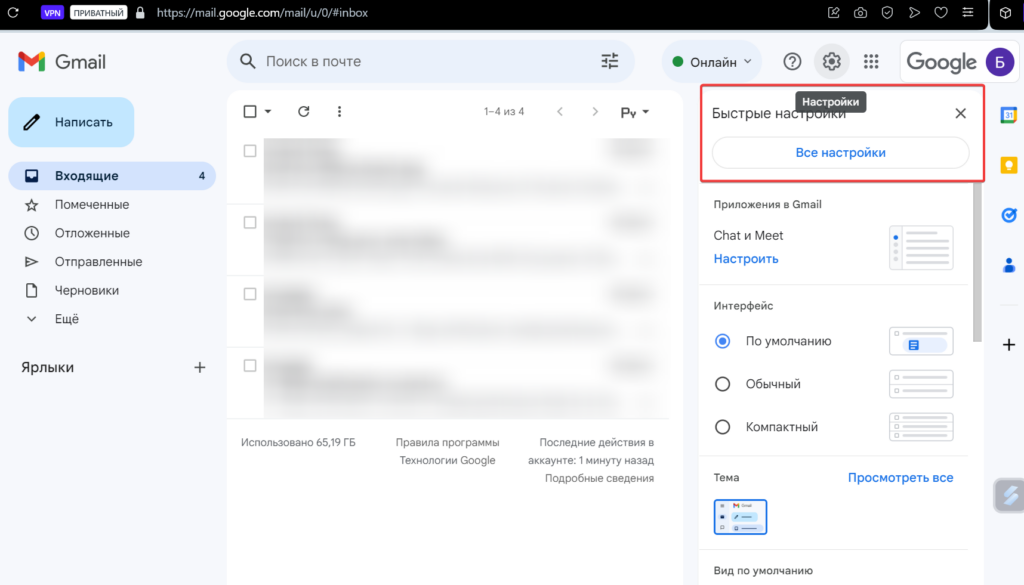
Task: Open Правила программы link
Action: (x=447, y=443)
